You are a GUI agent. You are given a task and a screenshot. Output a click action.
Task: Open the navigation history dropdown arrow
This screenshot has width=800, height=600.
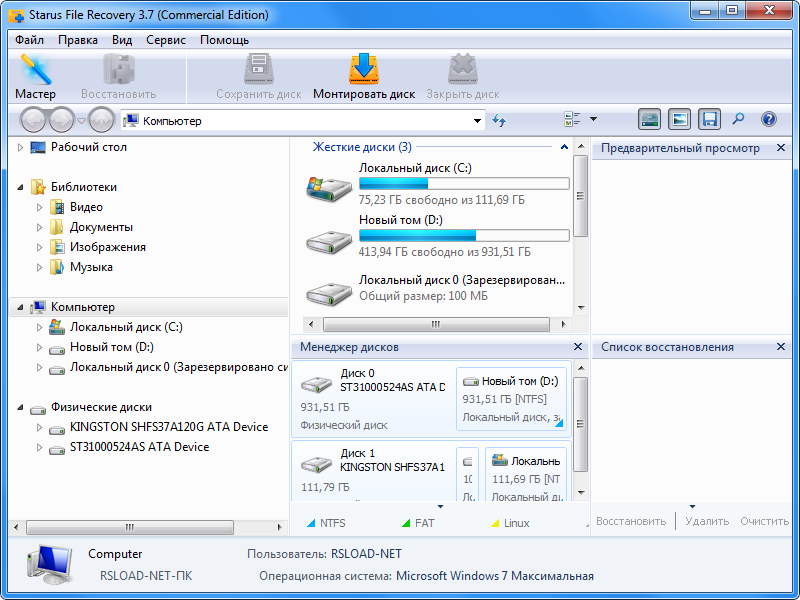coord(81,121)
